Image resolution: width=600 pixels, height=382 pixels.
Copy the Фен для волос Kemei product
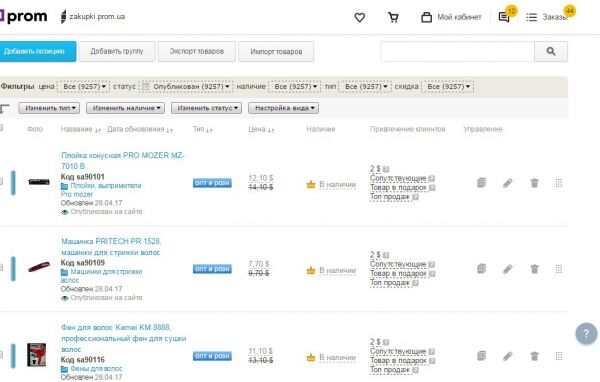[x=481, y=356]
